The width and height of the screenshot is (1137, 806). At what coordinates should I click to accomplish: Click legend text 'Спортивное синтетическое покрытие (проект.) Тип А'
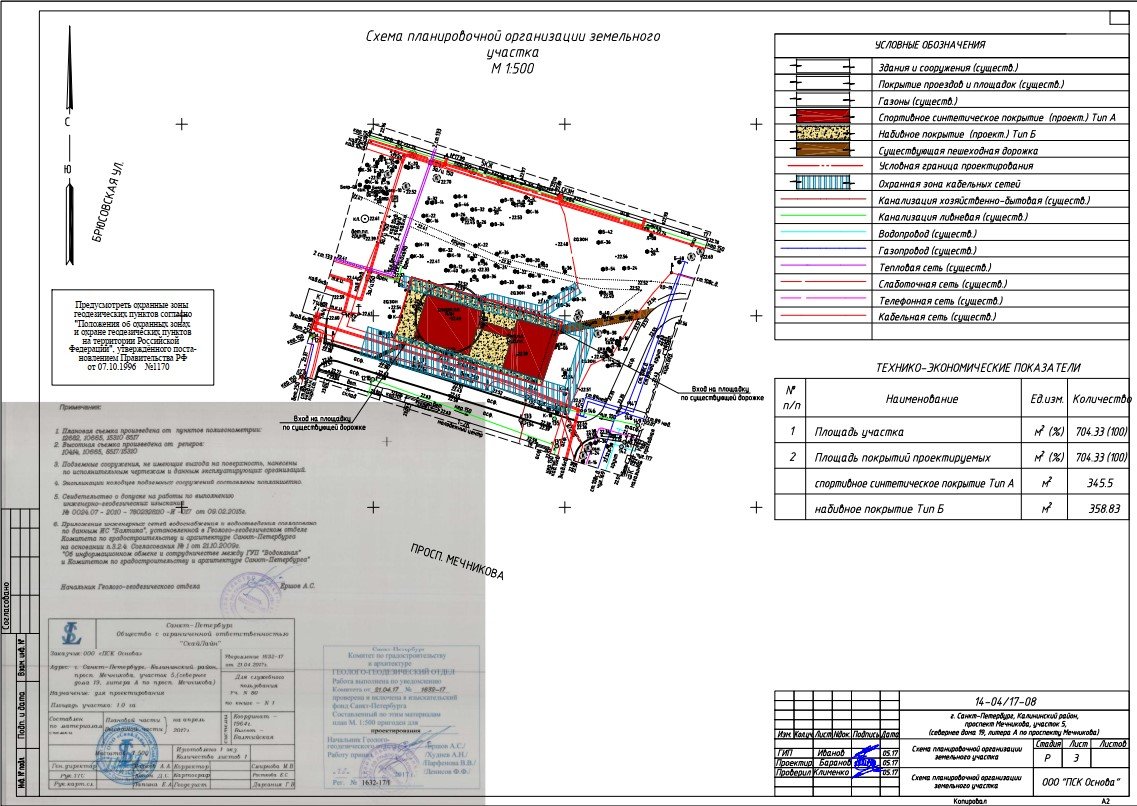[996, 117]
